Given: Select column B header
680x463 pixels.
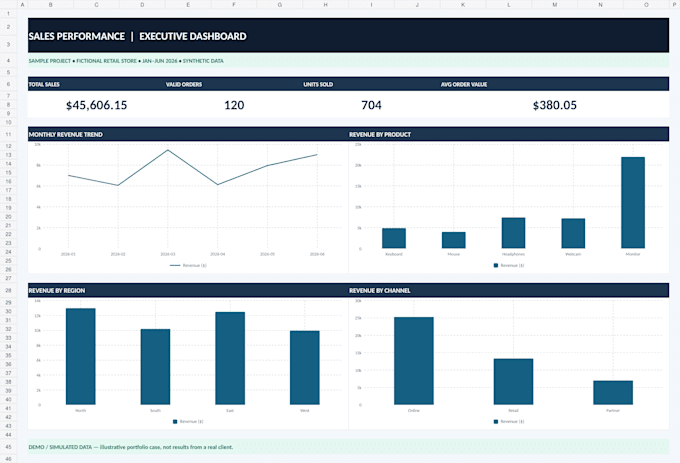Looking at the screenshot, I should point(51,4).
